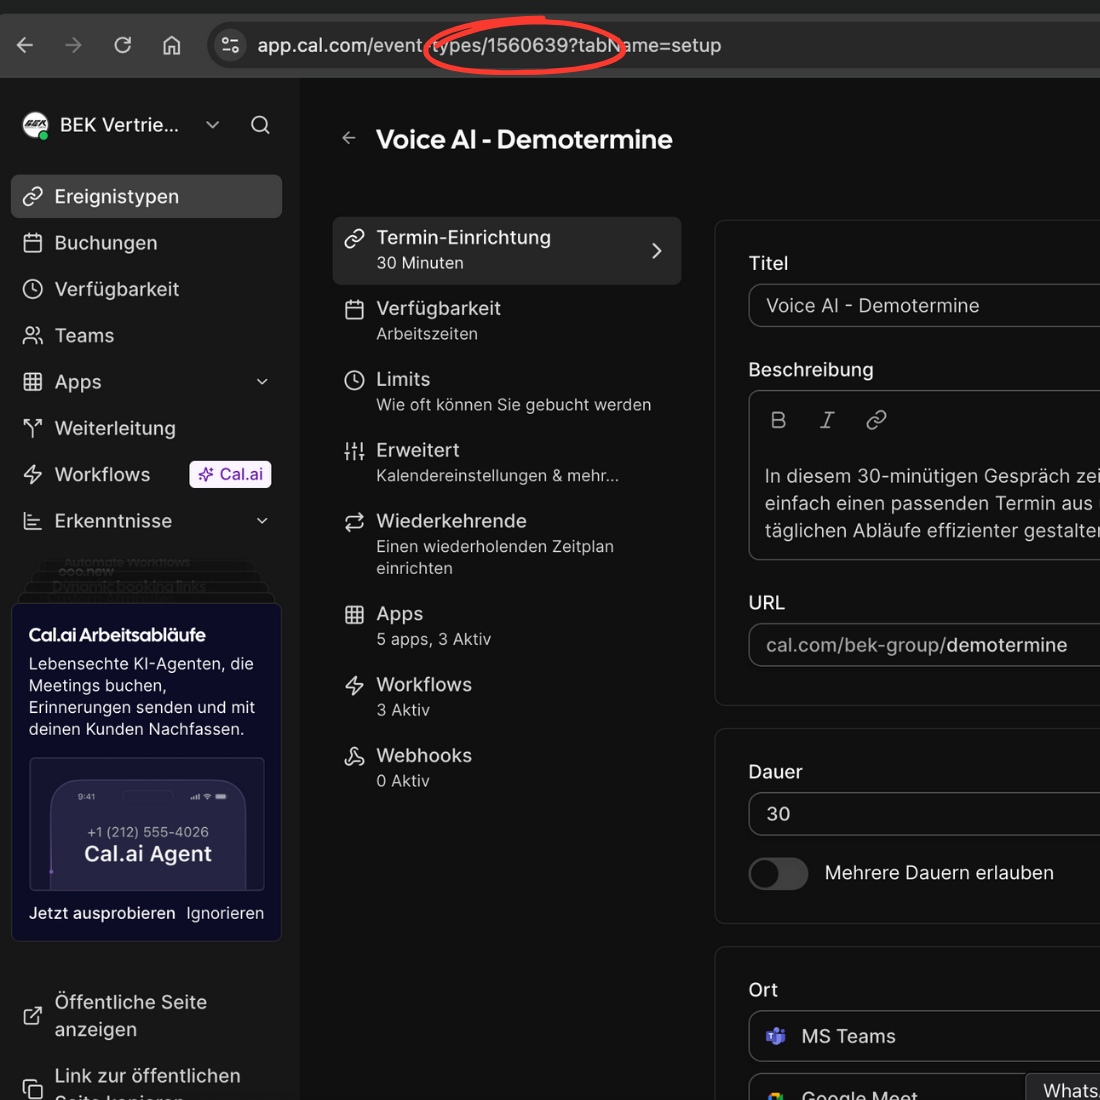Select the Apps 5 apps tab
The width and height of the screenshot is (1100, 1100).
pyautogui.click(x=507, y=626)
